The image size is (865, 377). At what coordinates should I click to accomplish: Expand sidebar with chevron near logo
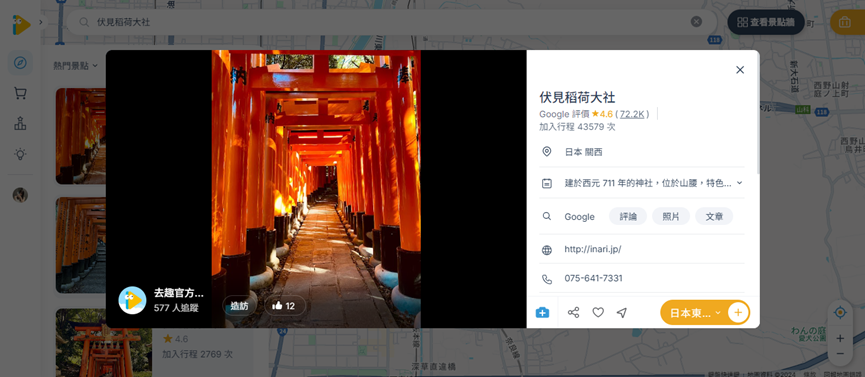(x=40, y=23)
